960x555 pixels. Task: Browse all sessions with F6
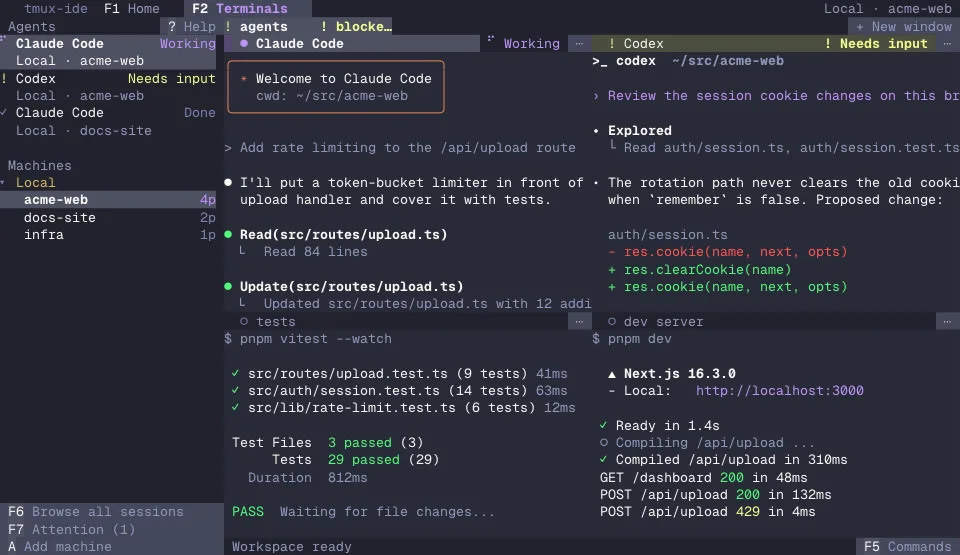pyautogui.click(x=96, y=512)
